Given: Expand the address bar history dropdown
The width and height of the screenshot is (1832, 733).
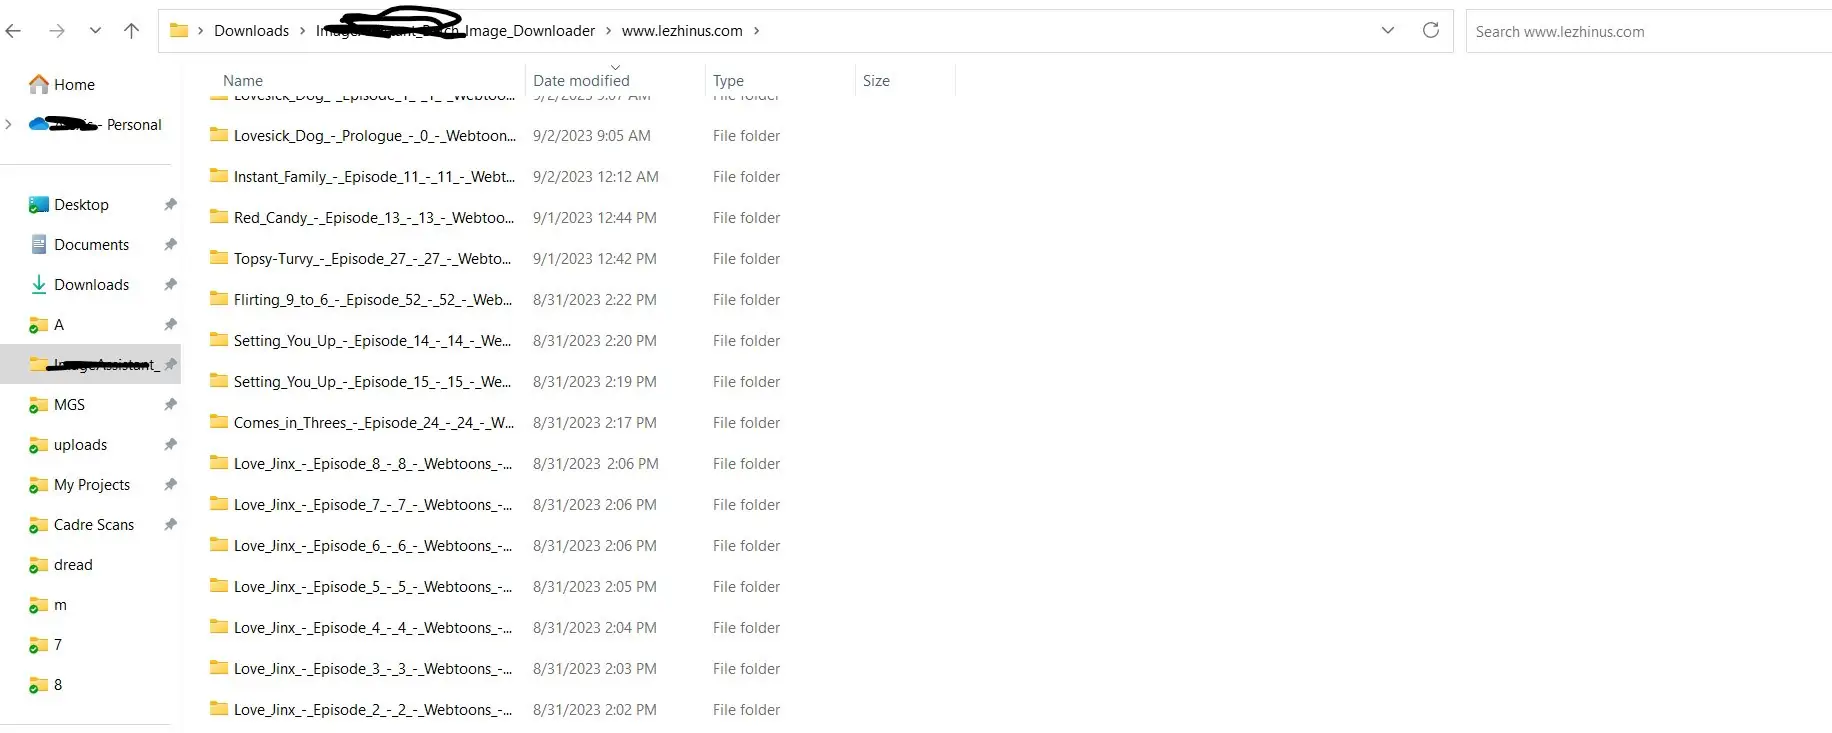Looking at the screenshot, I should pyautogui.click(x=1387, y=30).
